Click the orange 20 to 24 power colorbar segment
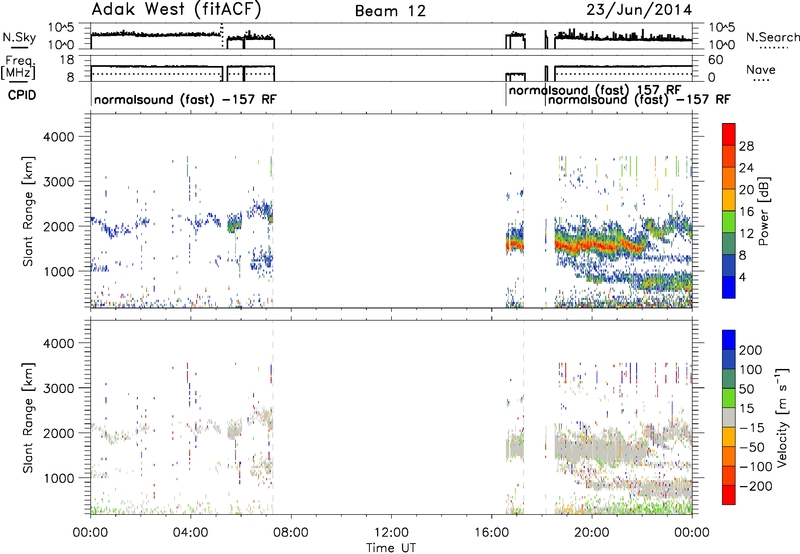 (729, 178)
